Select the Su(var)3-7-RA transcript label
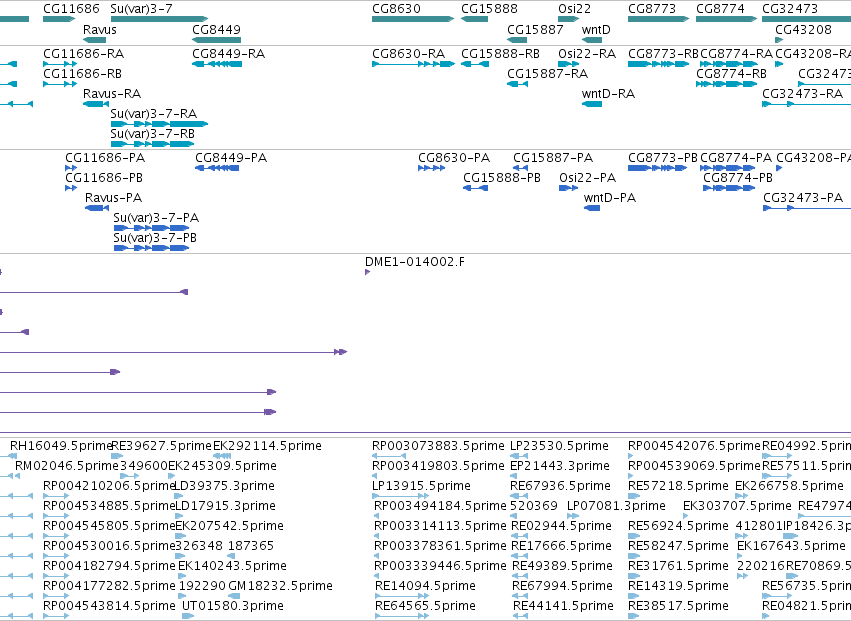Viewport: 851px width, 621px height. pos(154,114)
